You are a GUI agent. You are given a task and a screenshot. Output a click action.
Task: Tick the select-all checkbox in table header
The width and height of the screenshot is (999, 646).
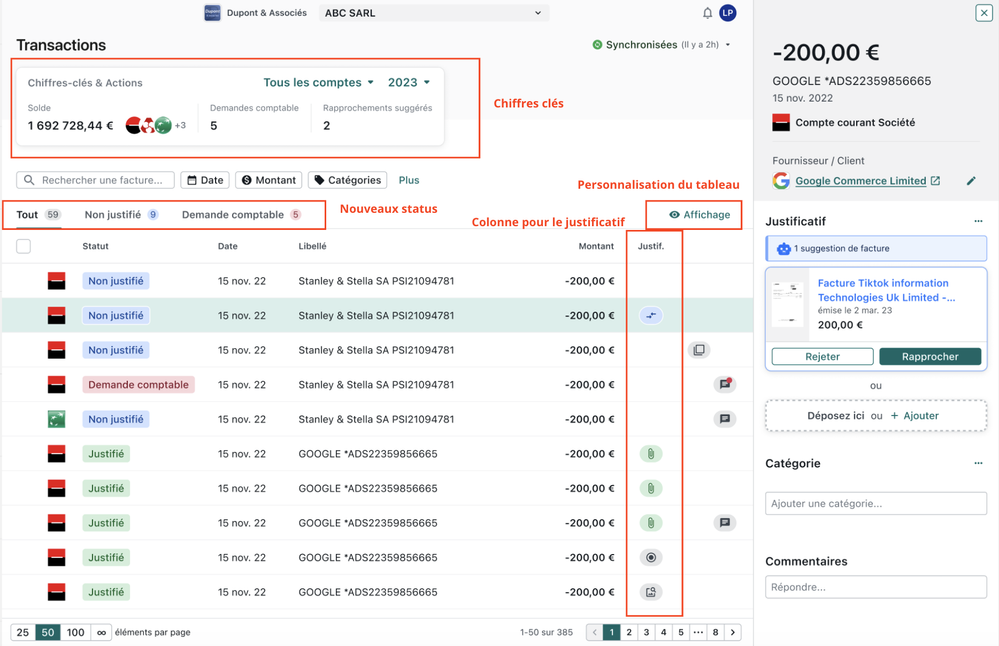click(24, 246)
